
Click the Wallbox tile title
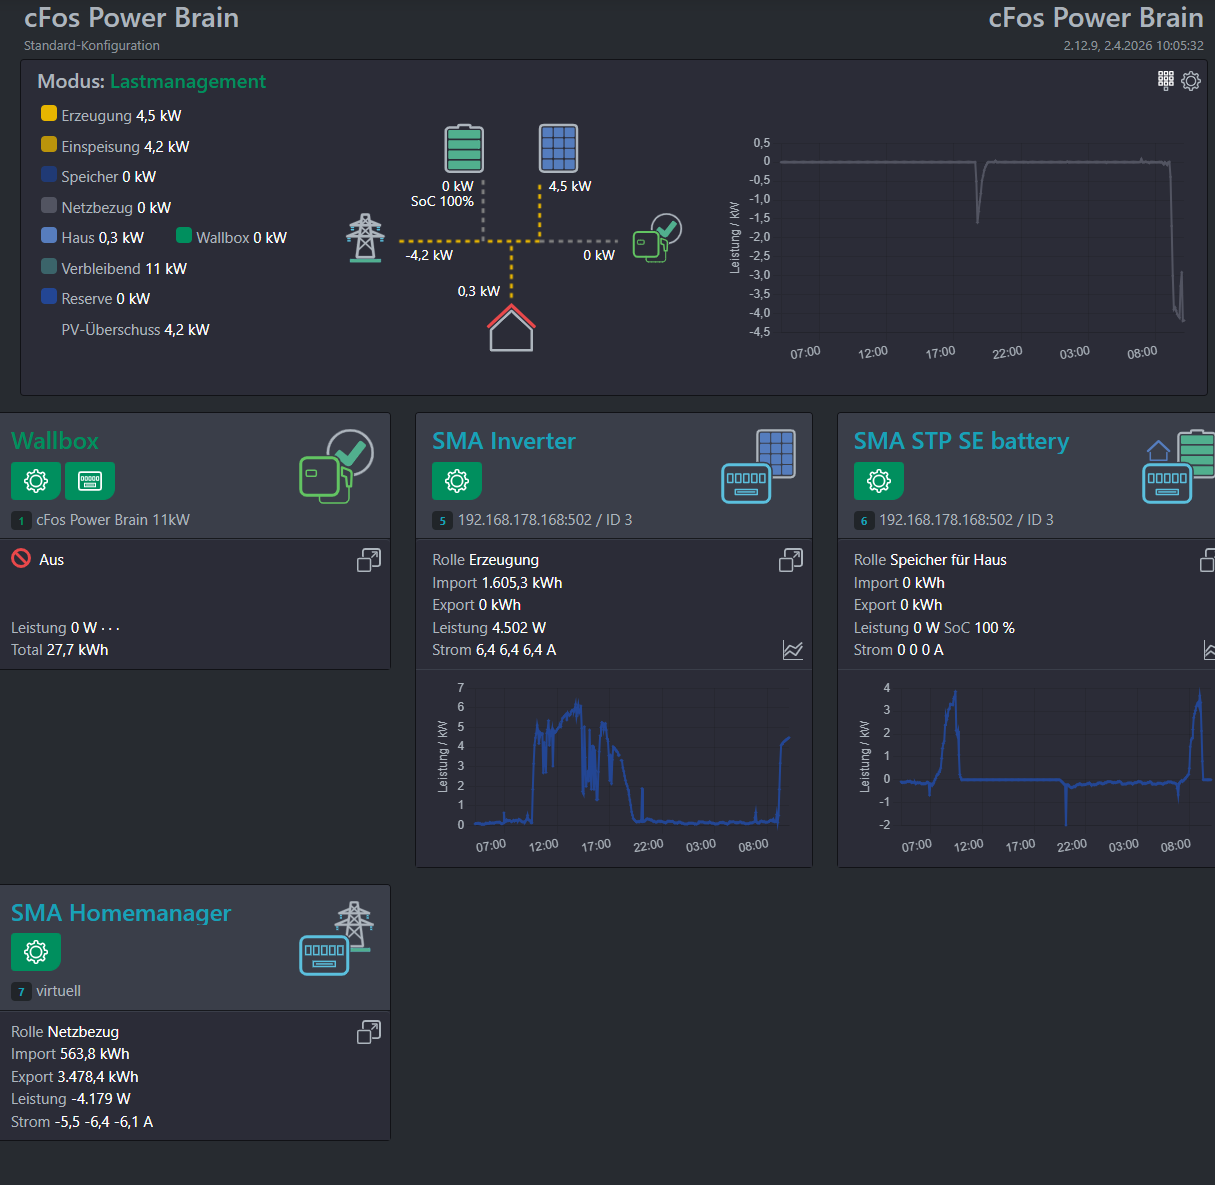pos(55,441)
